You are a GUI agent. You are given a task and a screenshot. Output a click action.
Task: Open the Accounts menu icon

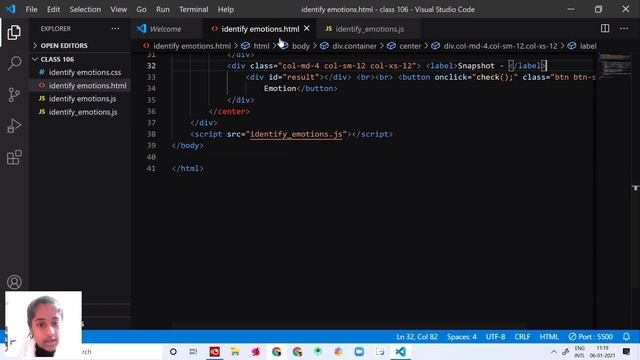[x=14, y=282]
